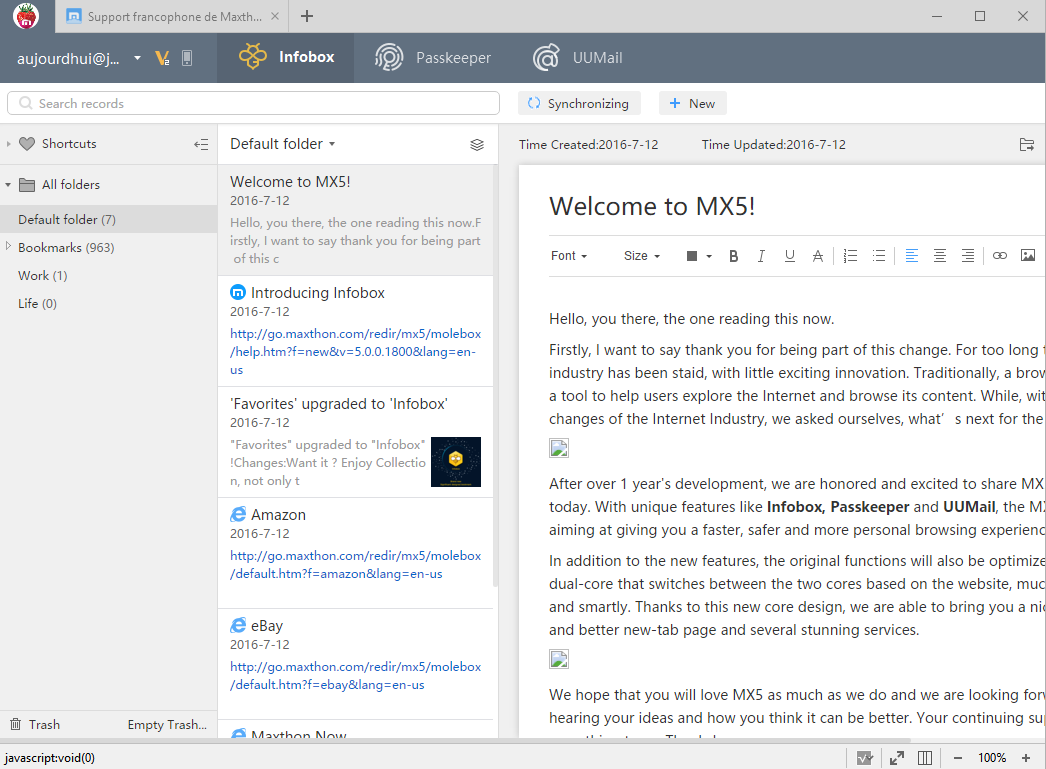Open the Default folder dropdown

283,144
